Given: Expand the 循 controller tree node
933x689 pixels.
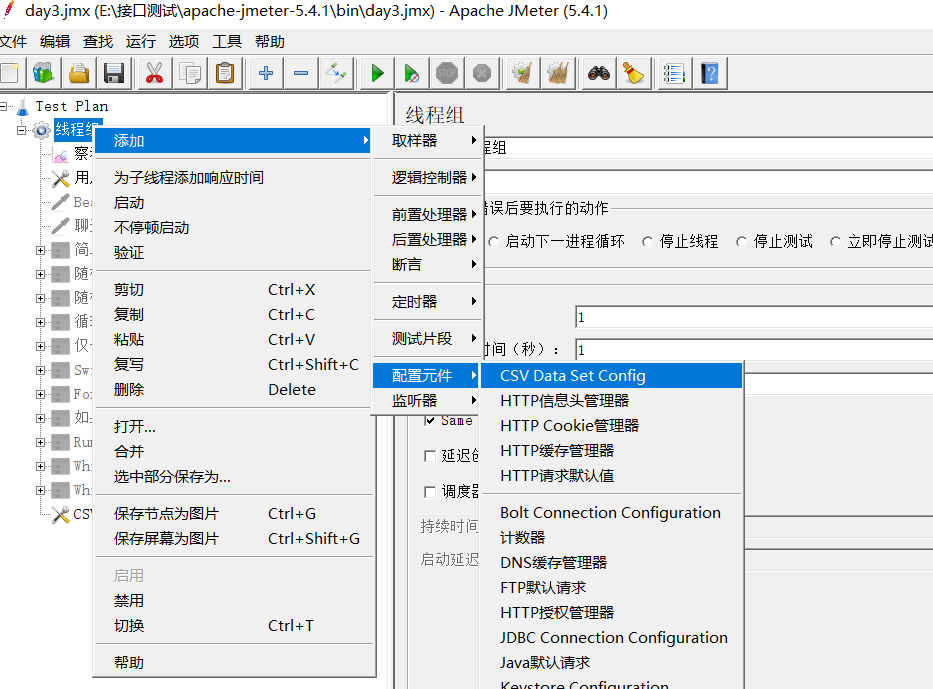Looking at the screenshot, I should point(40,322).
